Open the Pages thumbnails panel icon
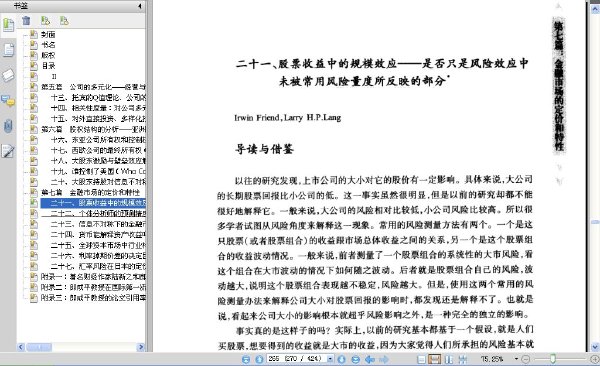This screenshot has height=366, width=600. 8,50
